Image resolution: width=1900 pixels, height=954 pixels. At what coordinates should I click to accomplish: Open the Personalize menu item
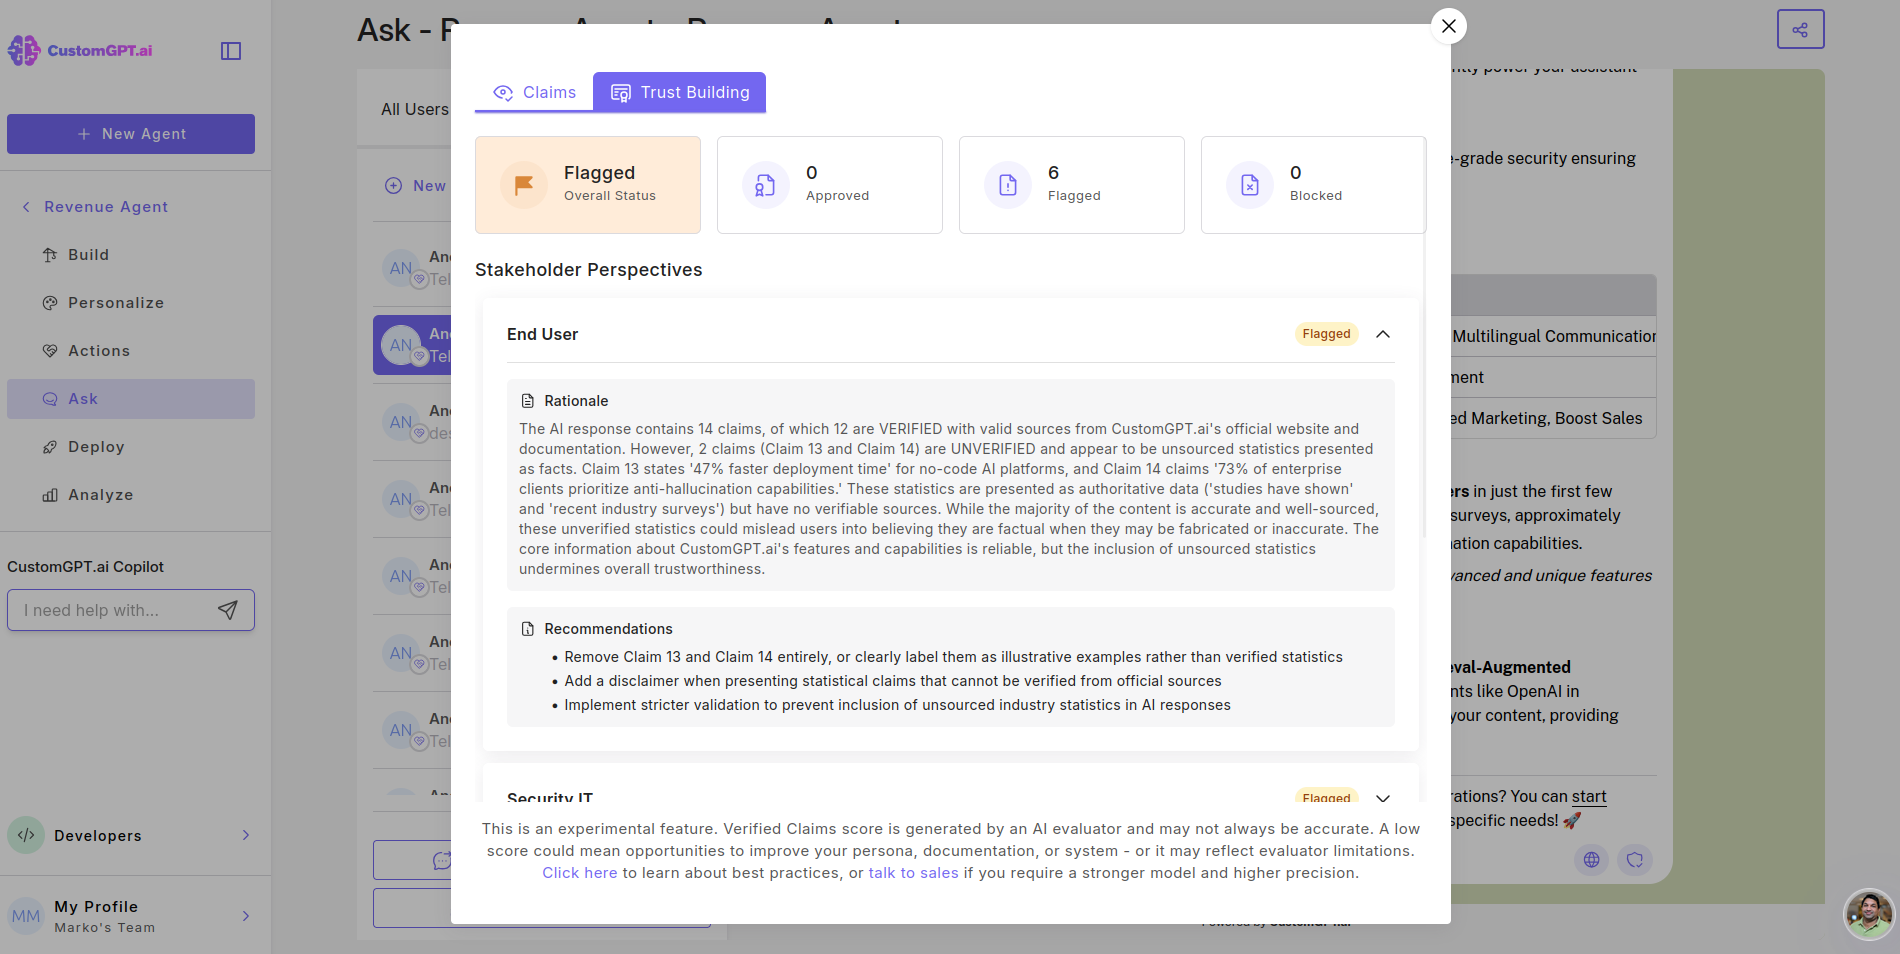[131, 303]
